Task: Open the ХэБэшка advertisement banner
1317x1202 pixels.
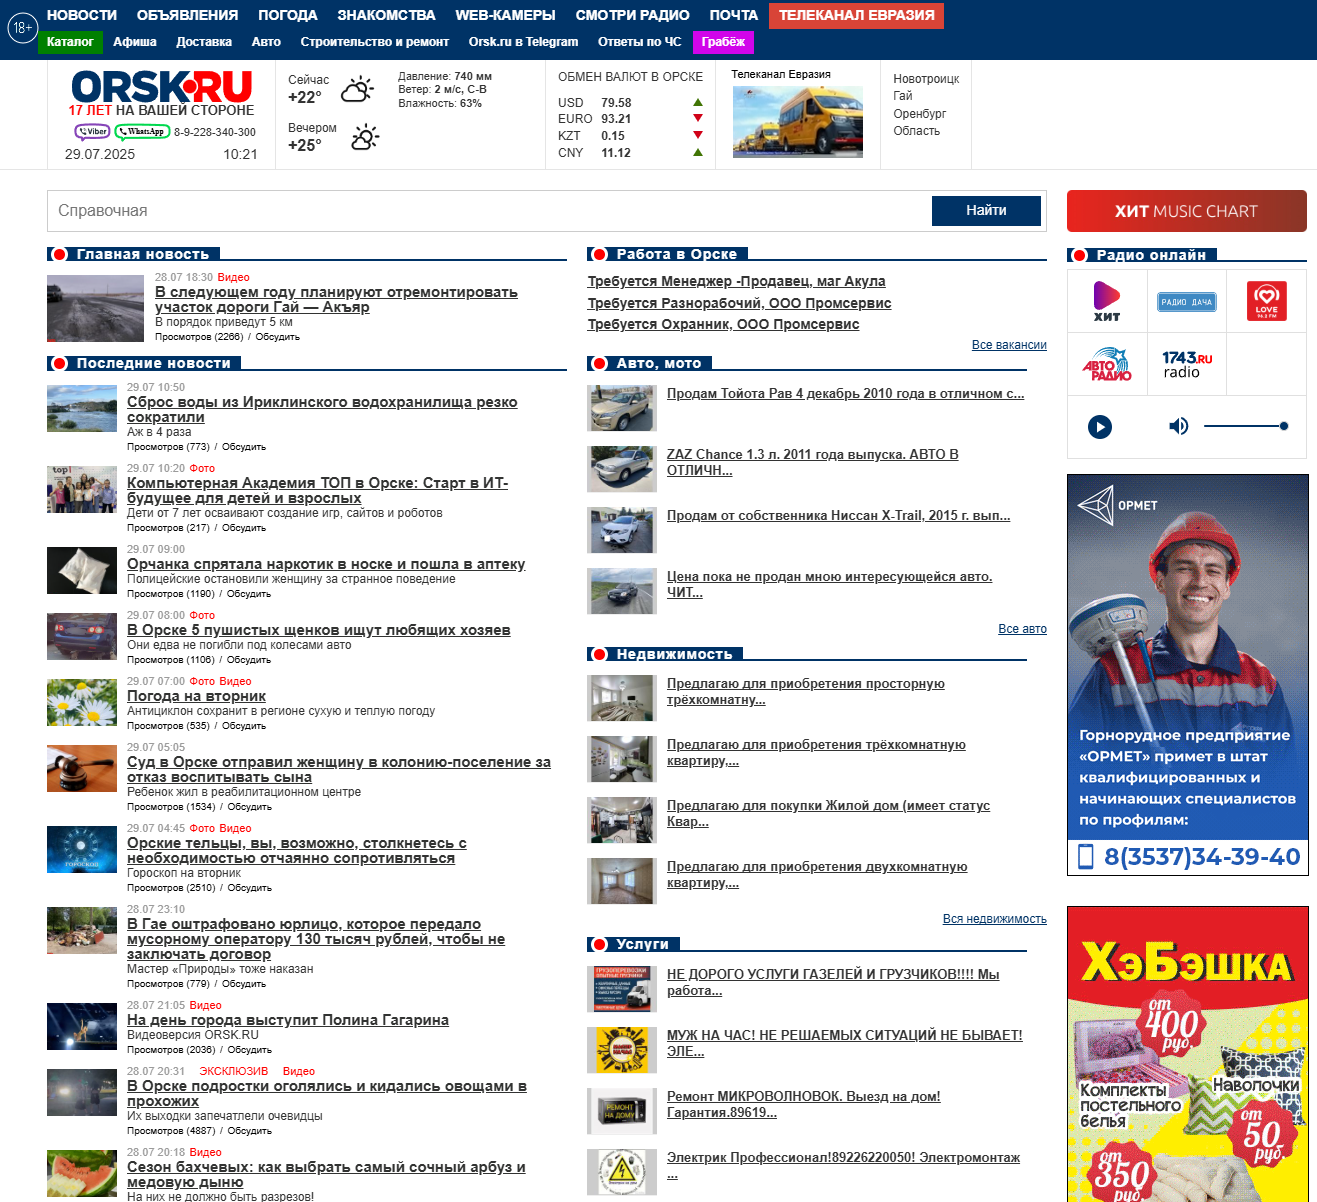Action: 1188,1054
